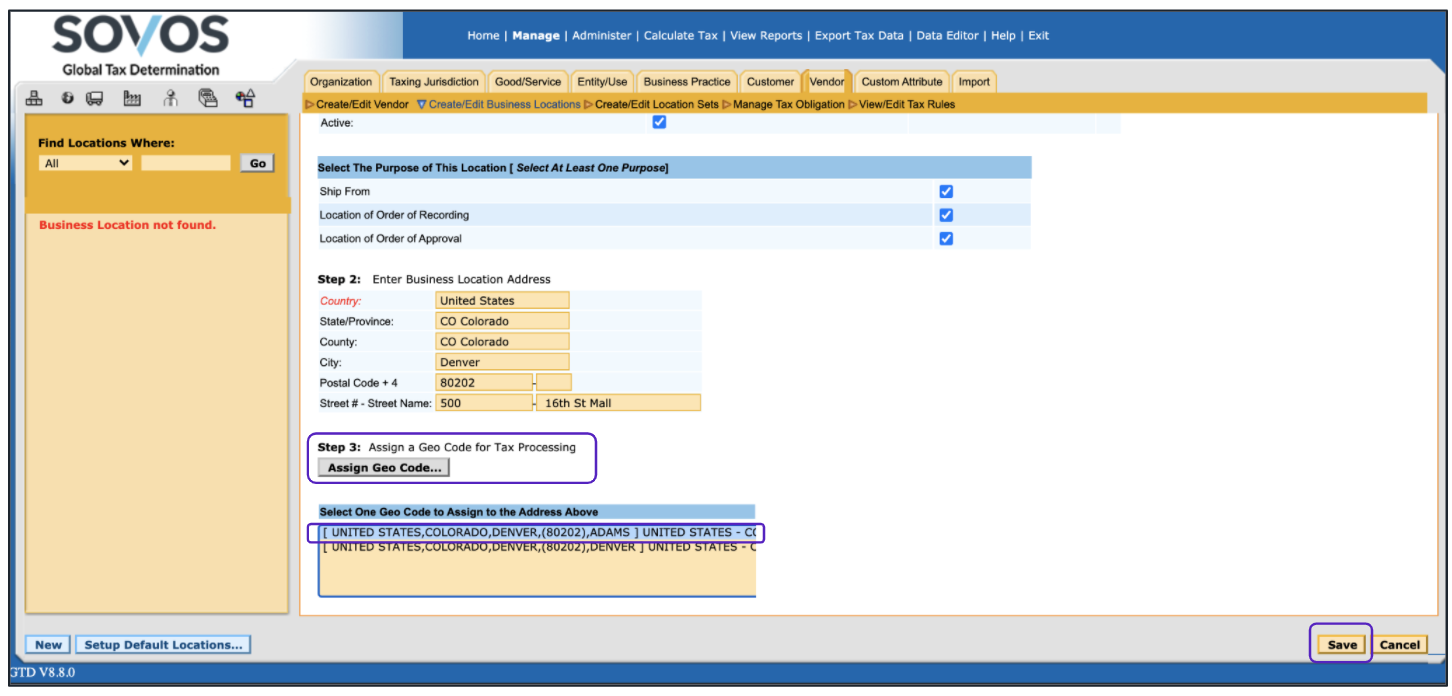The height and width of the screenshot is (696, 1452).
Task: Toggle Location of Order of Approval checkbox
Action: pos(946,238)
